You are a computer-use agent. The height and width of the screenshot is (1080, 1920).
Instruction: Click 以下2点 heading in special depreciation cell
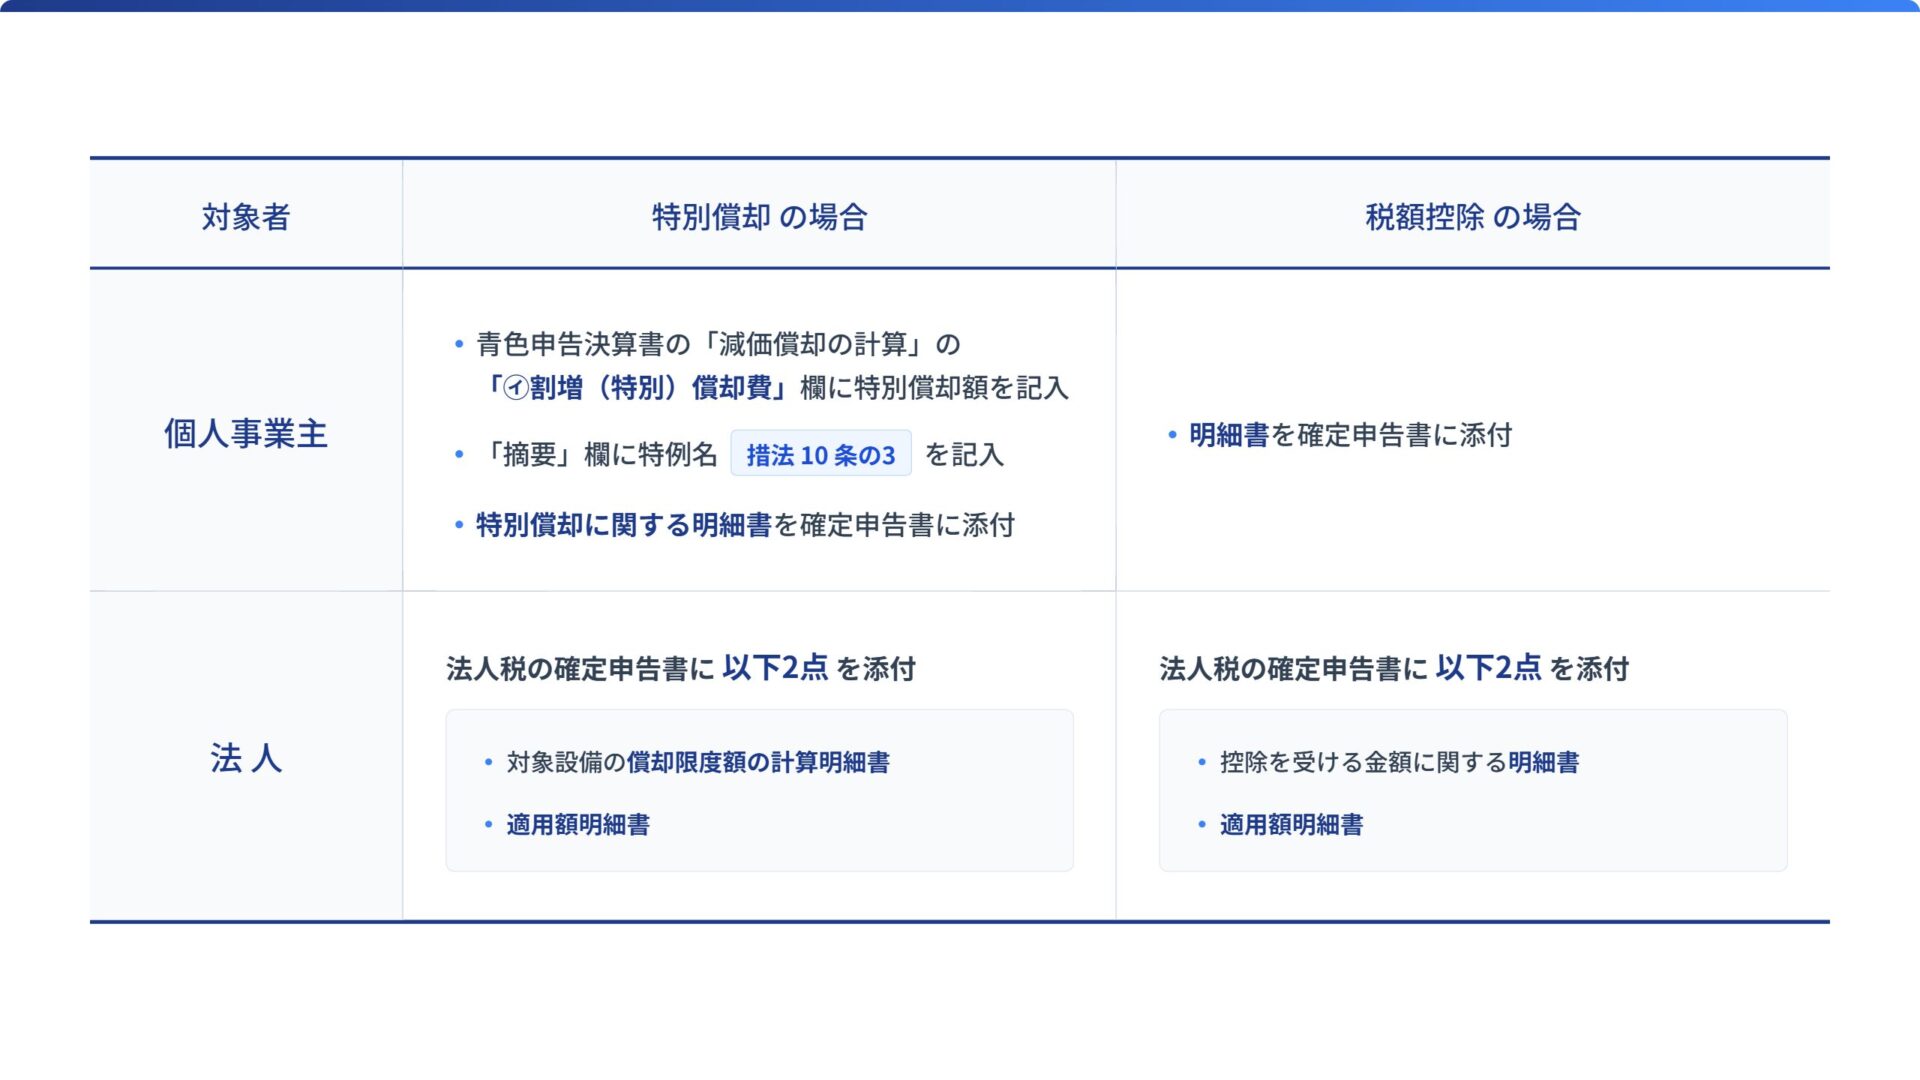point(775,668)
